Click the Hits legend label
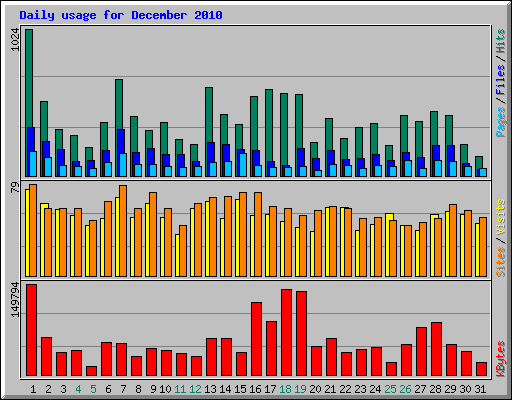 coord(501,41)
